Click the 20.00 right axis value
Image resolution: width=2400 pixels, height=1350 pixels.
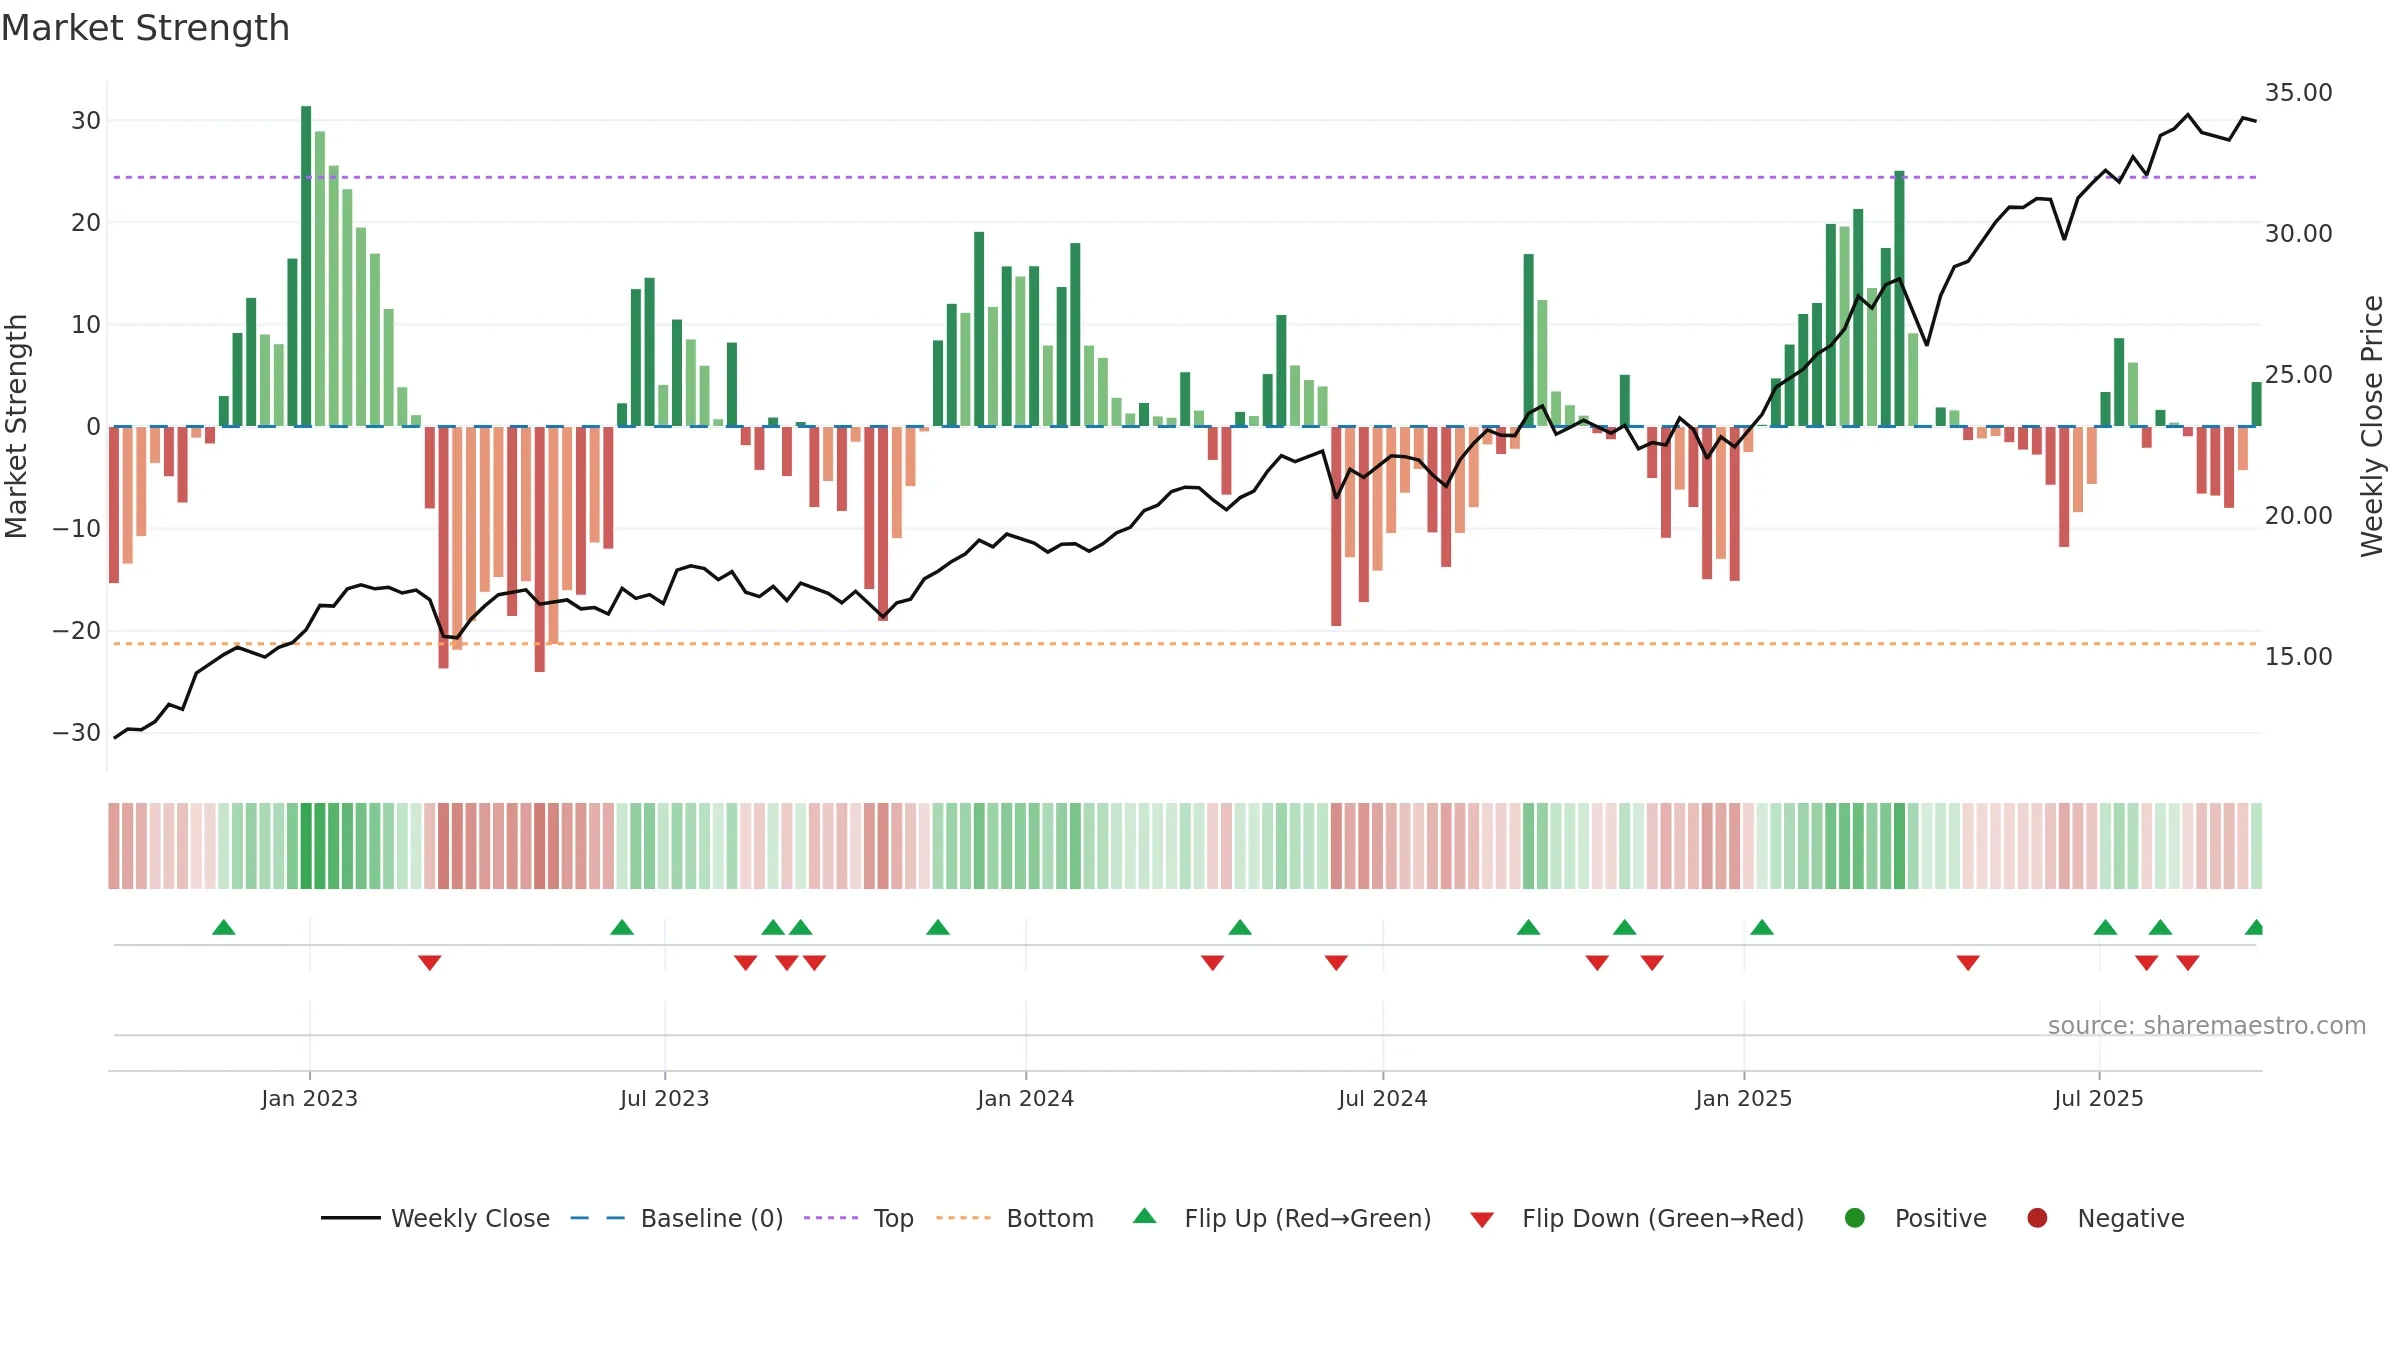2299,516
